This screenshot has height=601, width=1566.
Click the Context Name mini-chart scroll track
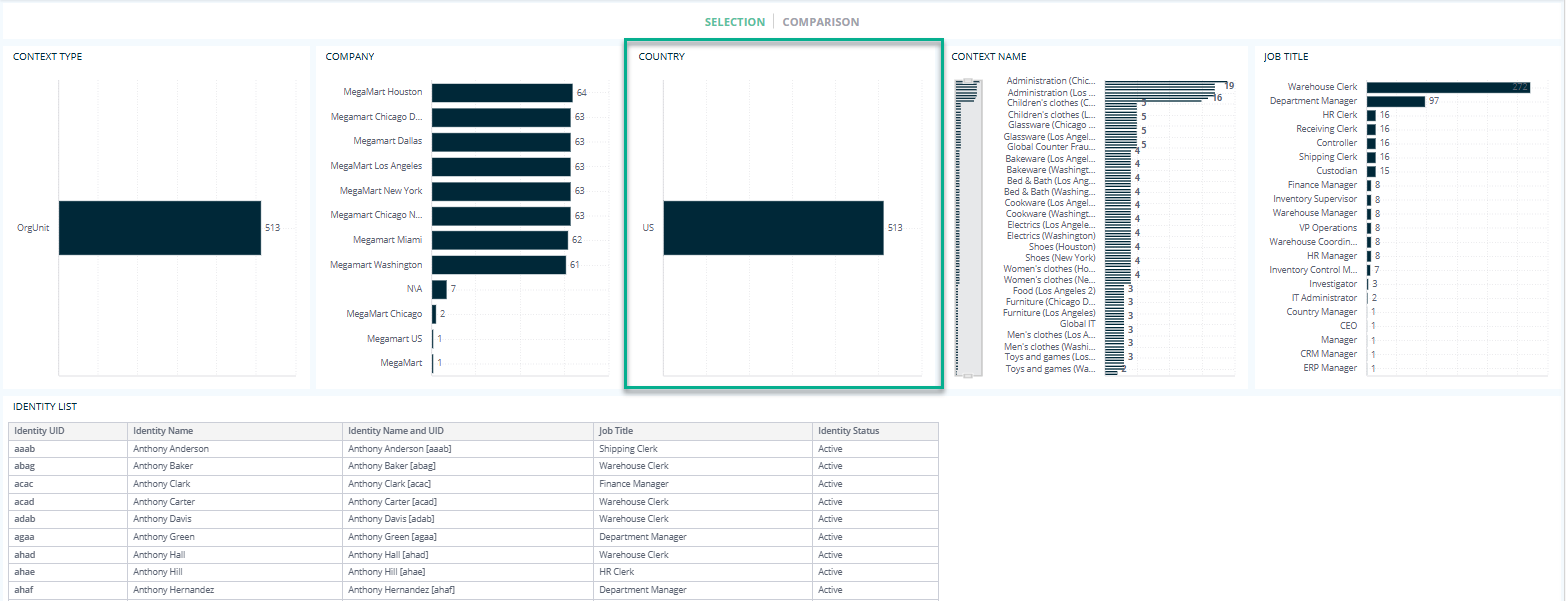(x=967, y=228)
